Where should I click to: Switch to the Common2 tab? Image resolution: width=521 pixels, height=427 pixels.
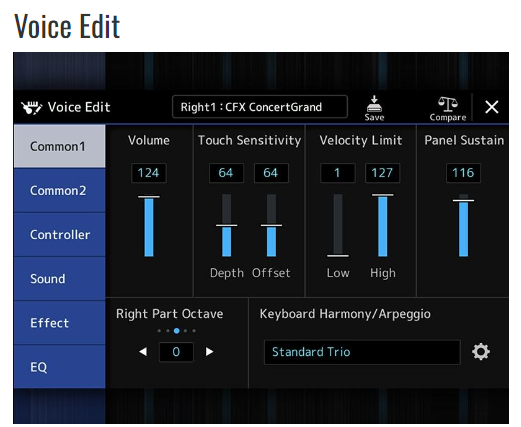tap(60, 190)
